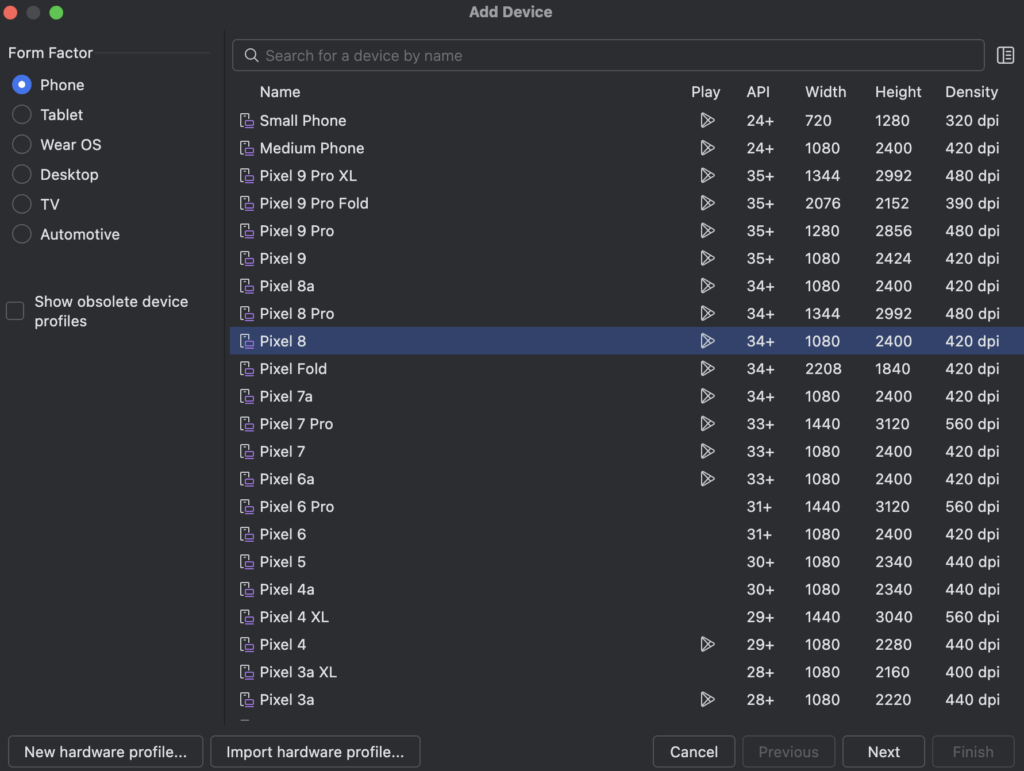The height and width of the screenshot is (771, 1024).
Task: Sort devices by Density column header
Action: (971, 92)
